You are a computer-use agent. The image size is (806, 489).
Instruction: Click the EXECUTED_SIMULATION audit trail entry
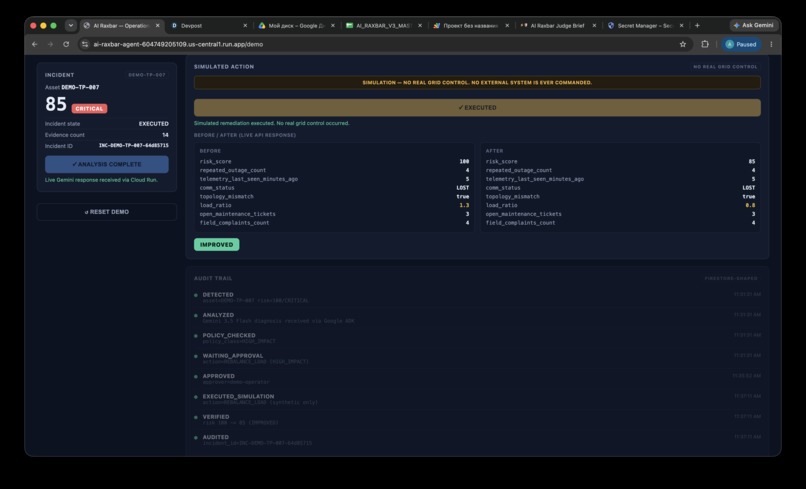[477, 399]
